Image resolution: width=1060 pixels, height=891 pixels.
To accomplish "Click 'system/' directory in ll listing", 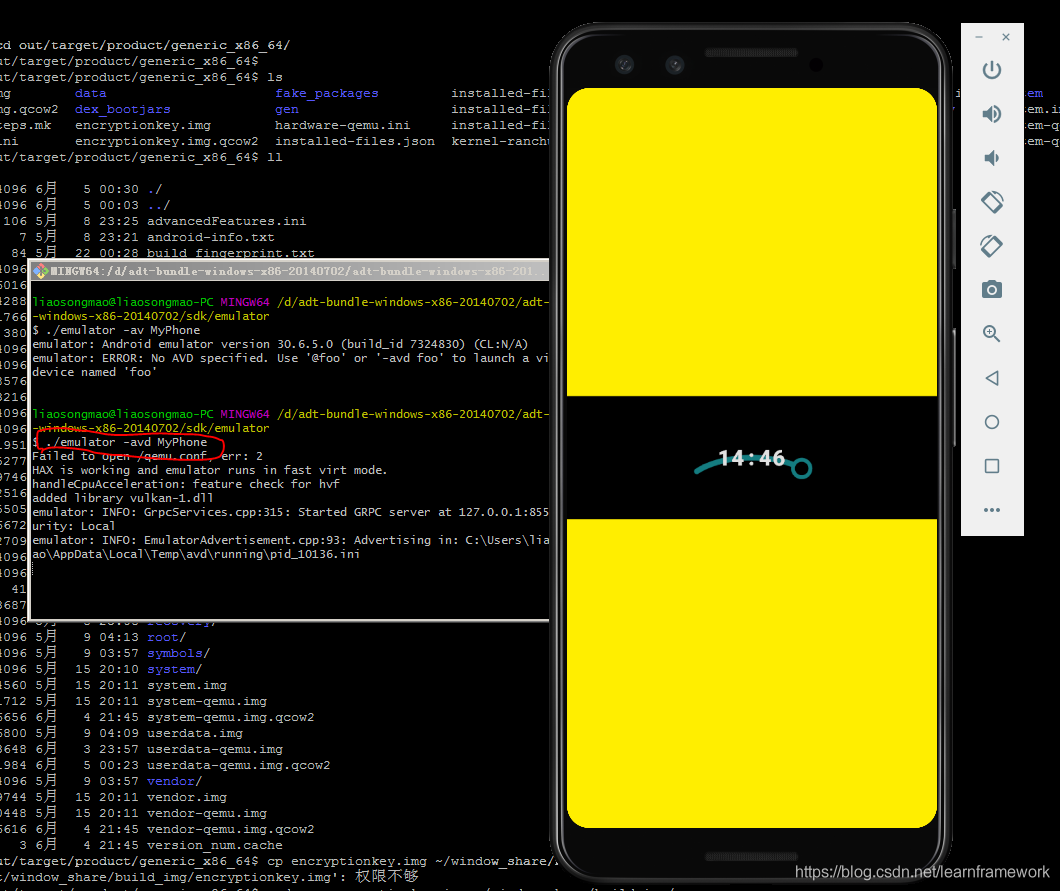I will [174, 669].
